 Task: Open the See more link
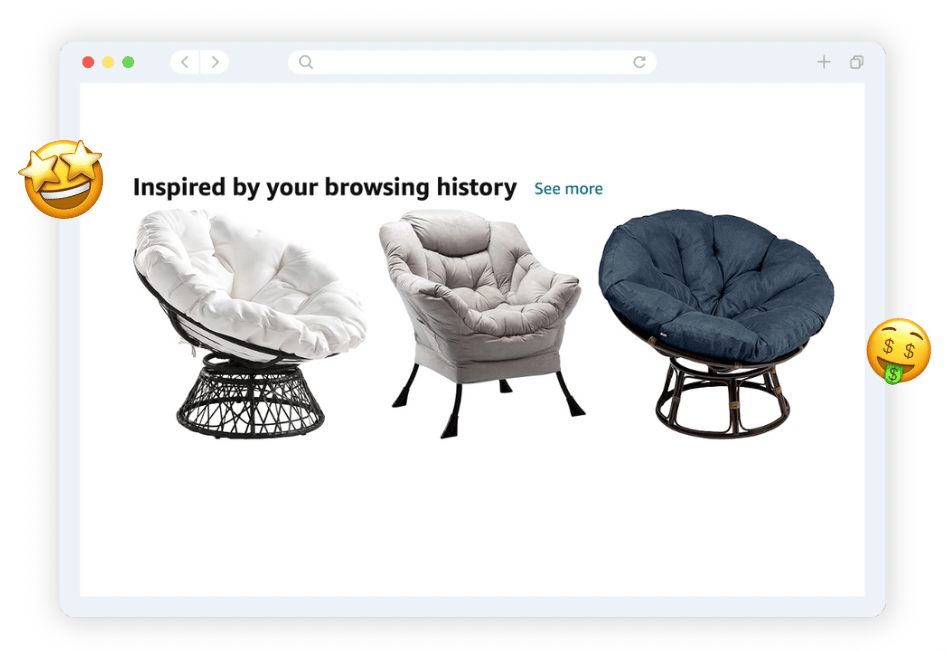coord(568,189)
